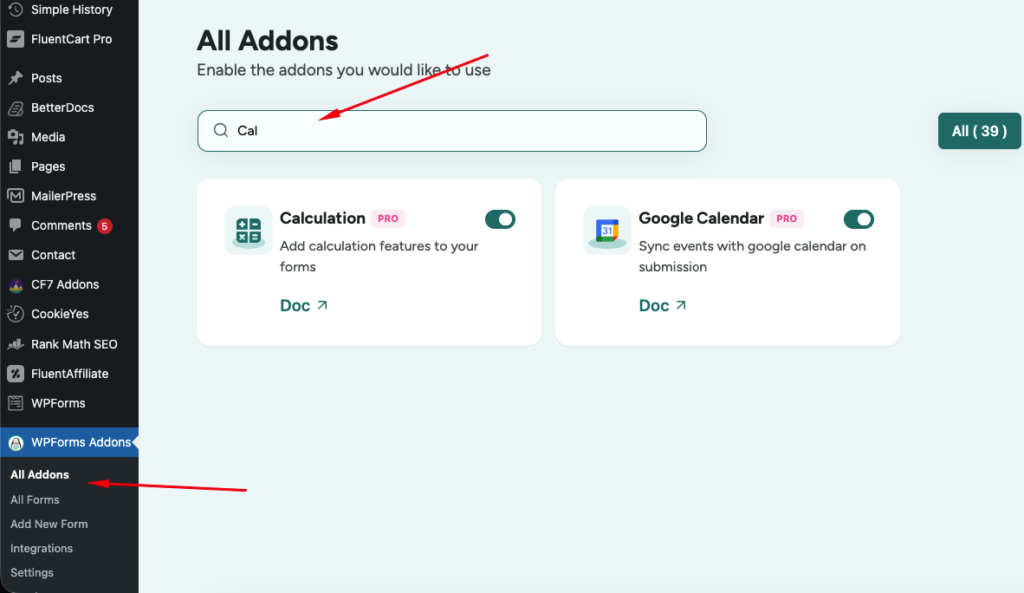This screenshot has height=593, width=1024.
Task: Click the Rank Math SEO chart icon
Action: click(x=16, y=344)
